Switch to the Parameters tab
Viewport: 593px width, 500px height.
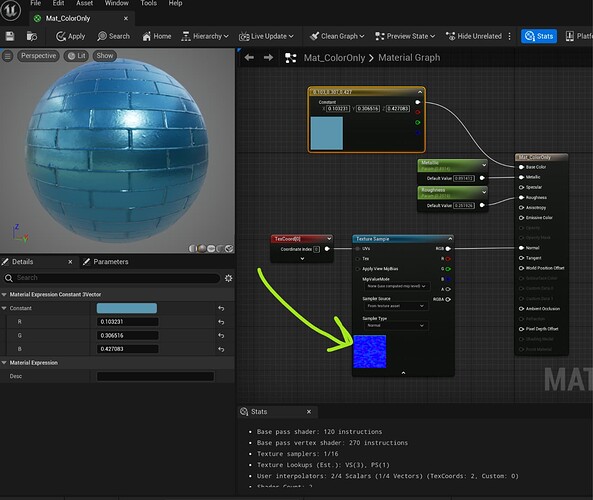pyautogui.click(x=106, y=262)
